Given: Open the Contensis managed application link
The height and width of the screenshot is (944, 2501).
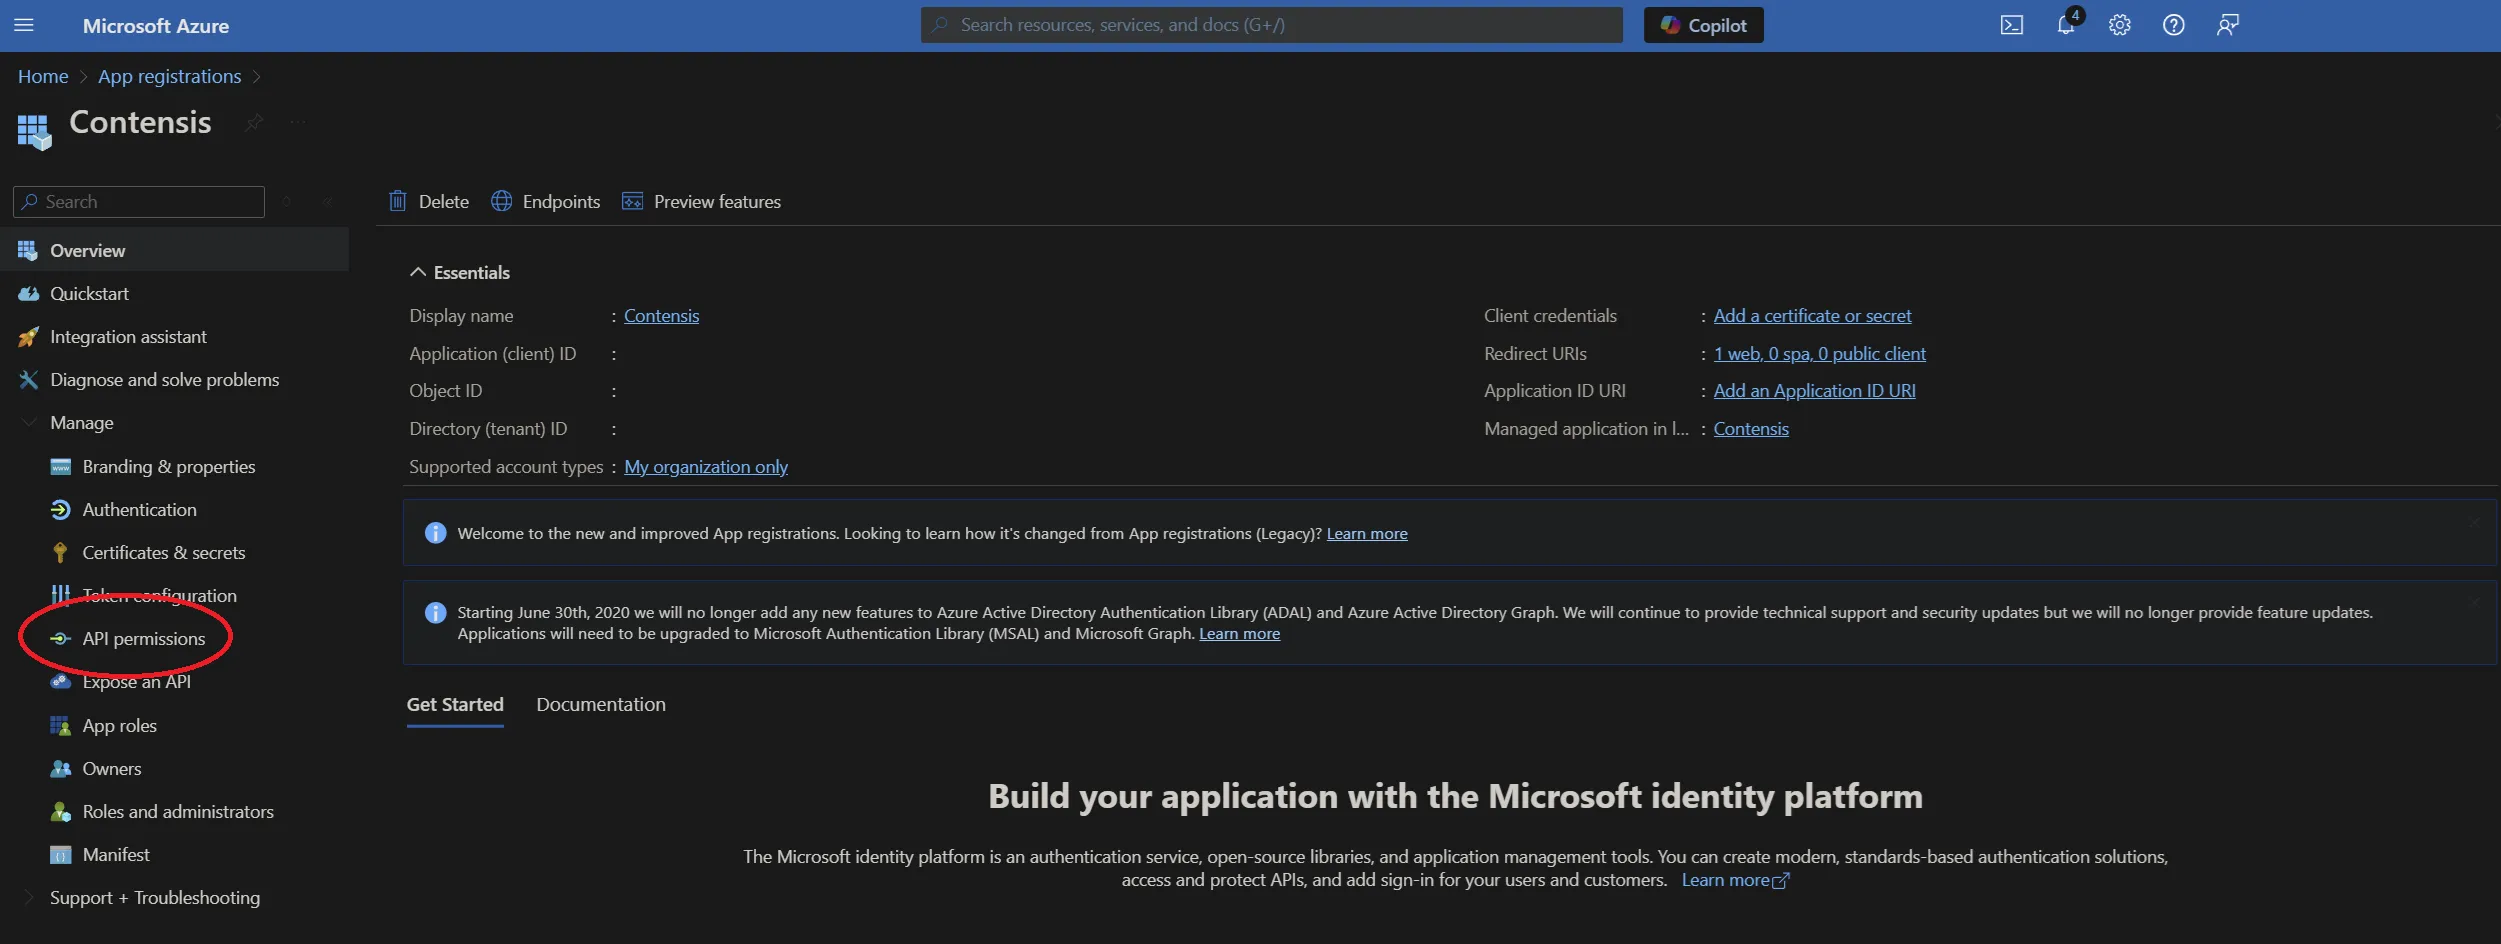Looking at the screenshot, I should [1750, 429].
